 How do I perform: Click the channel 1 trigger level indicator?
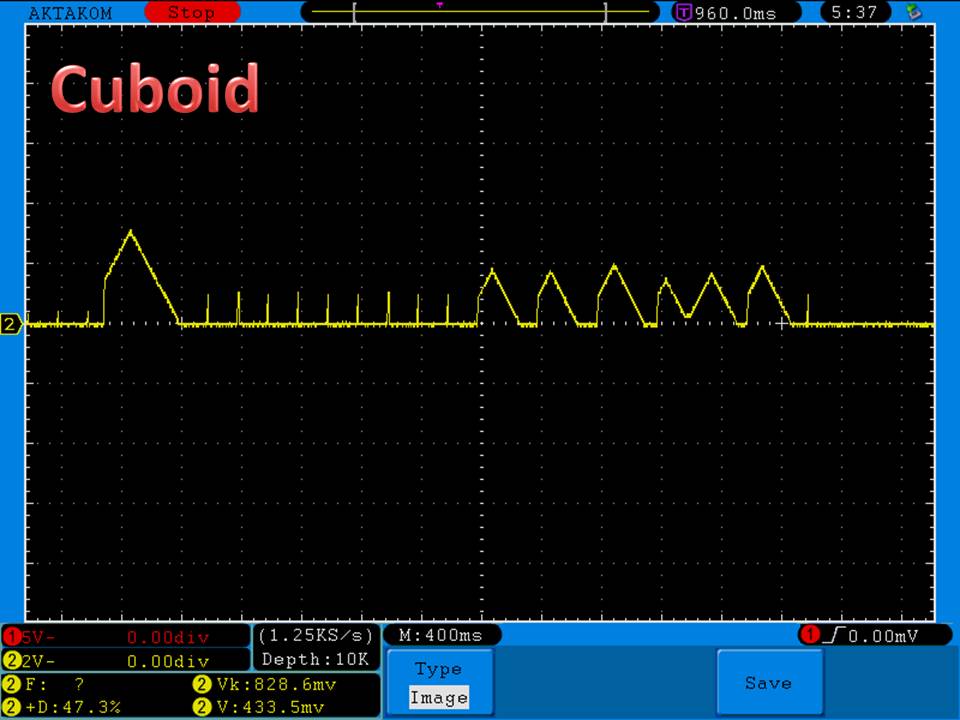click(860, 635)
